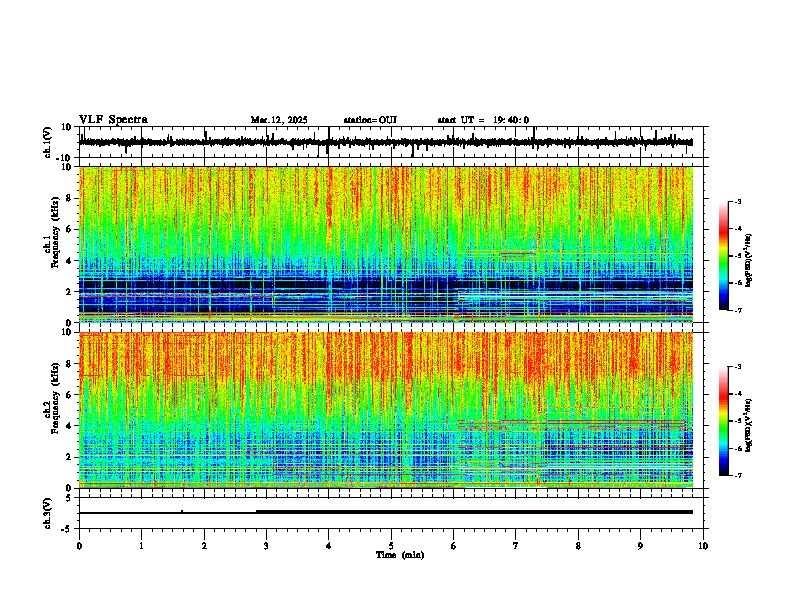Click the 'Time (min)' axis title
This screenshot has height=612, width=792.
pos(400,555)
